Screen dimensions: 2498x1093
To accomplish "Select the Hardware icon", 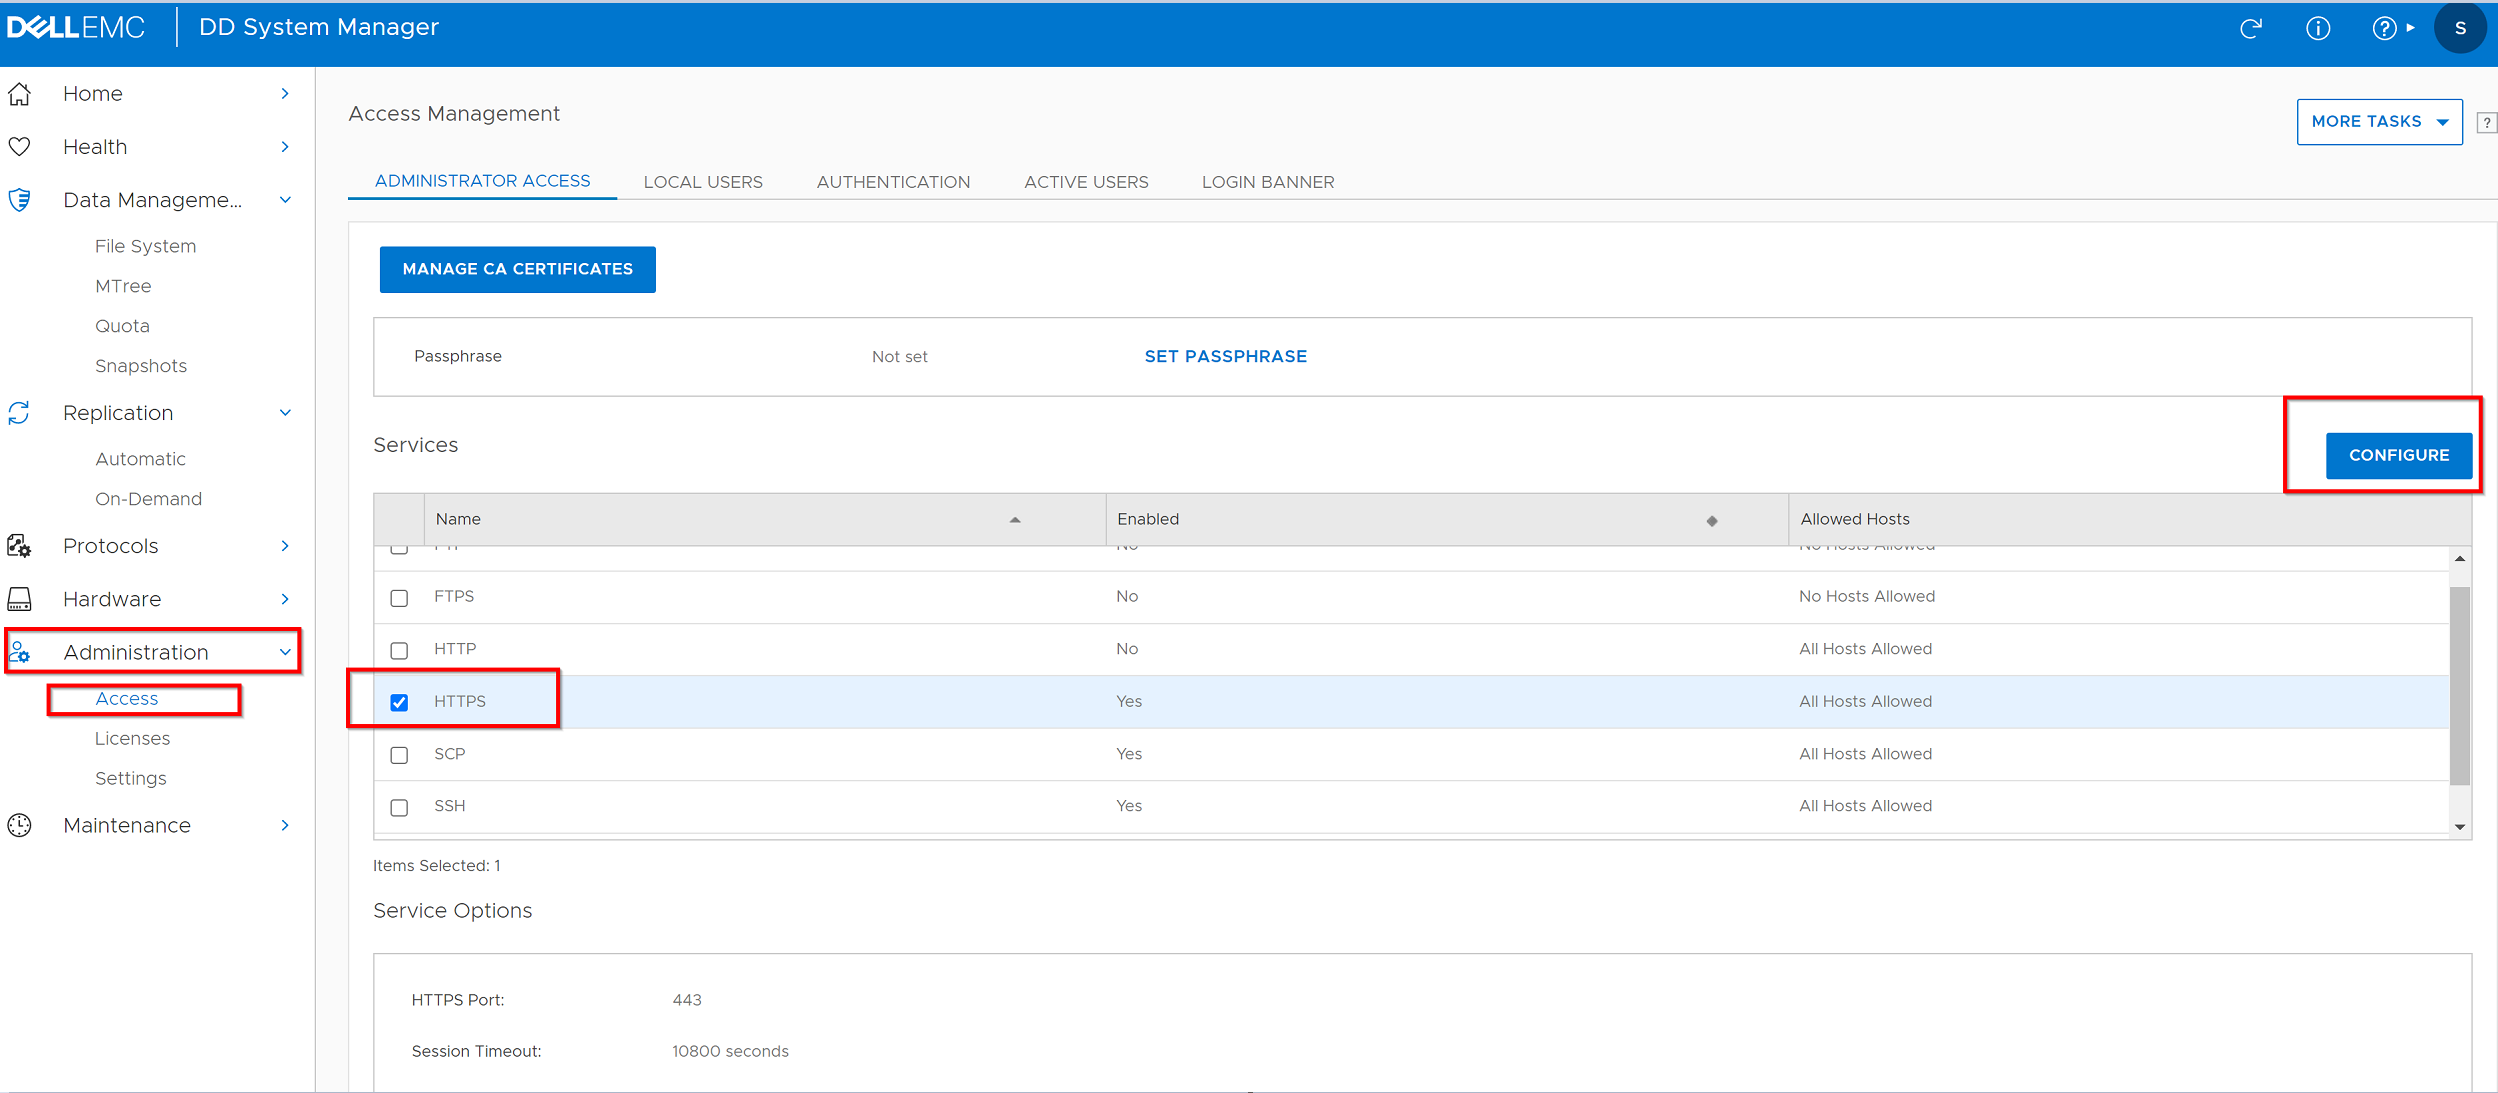I will (x=20, y=599).
